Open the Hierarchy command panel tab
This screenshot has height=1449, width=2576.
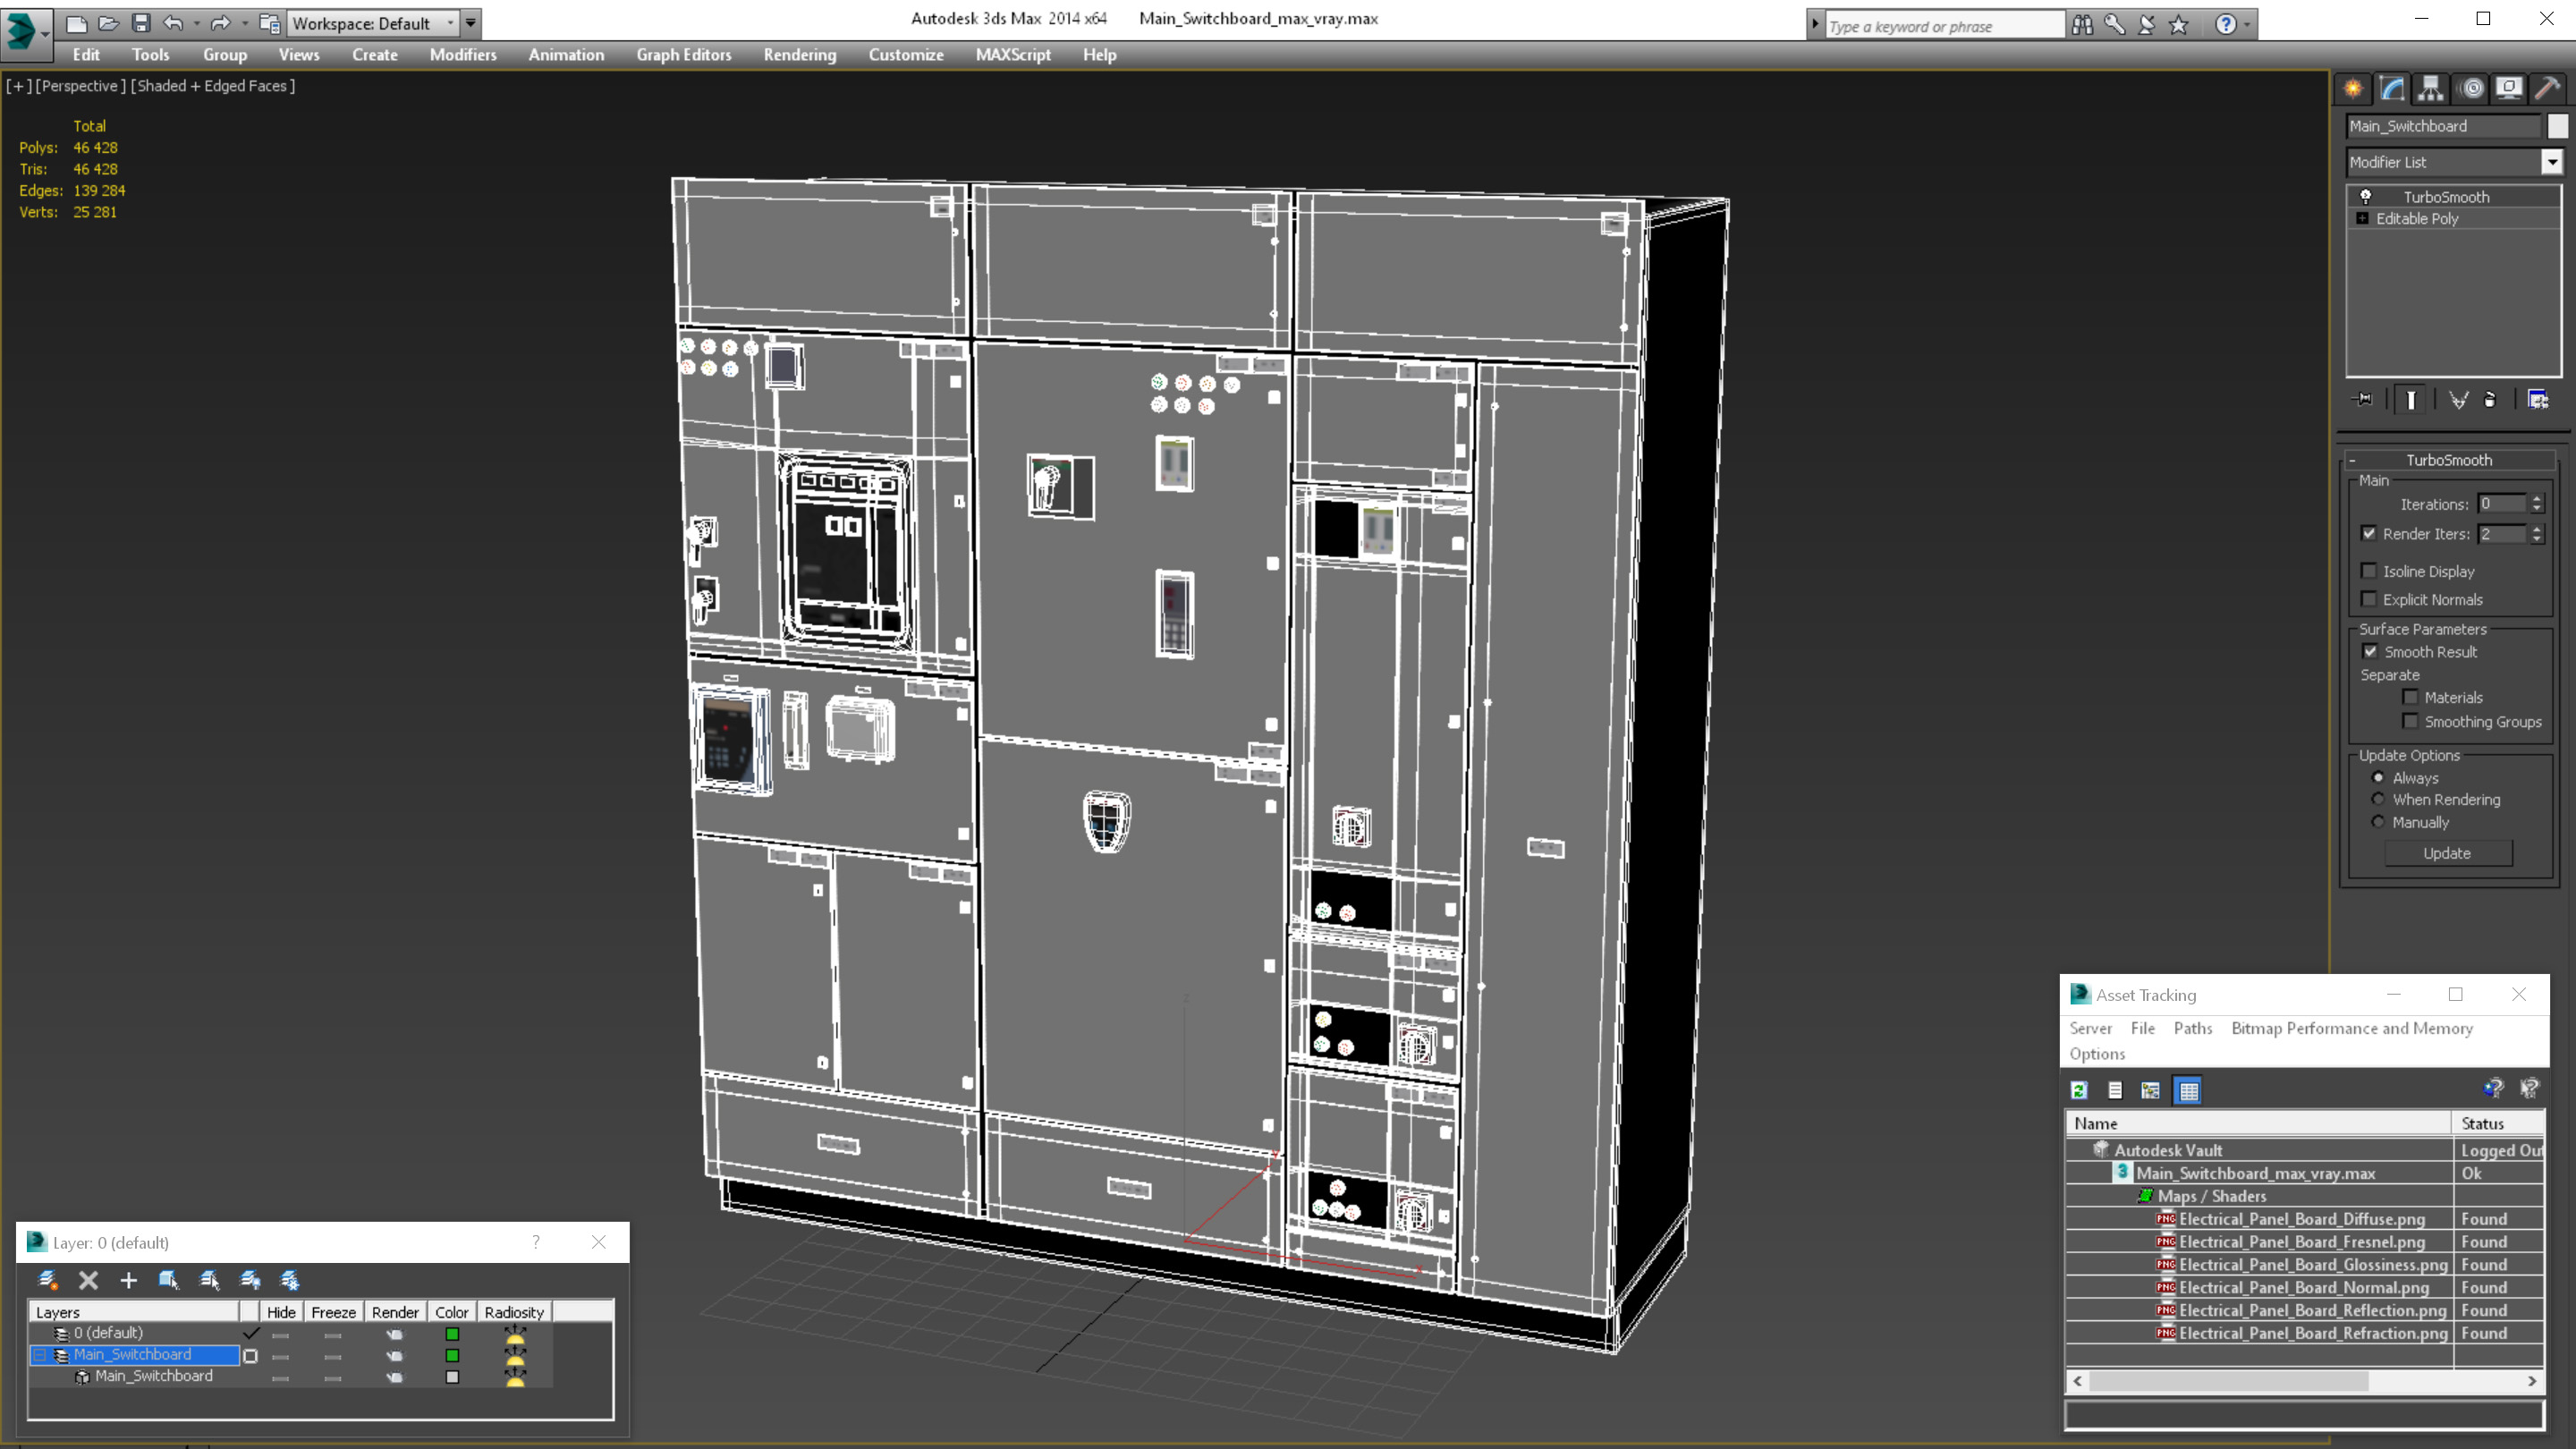(2430, 89)
